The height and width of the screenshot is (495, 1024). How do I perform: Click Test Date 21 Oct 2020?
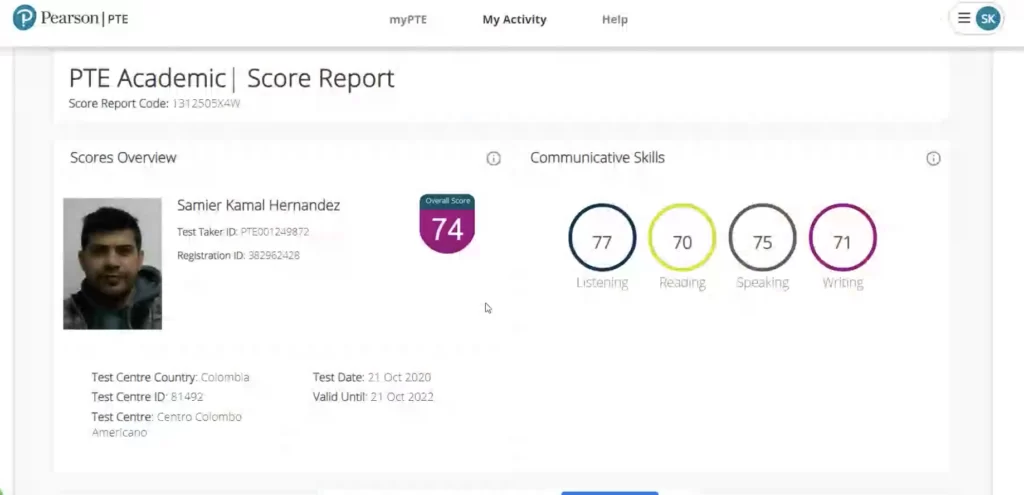372,377
